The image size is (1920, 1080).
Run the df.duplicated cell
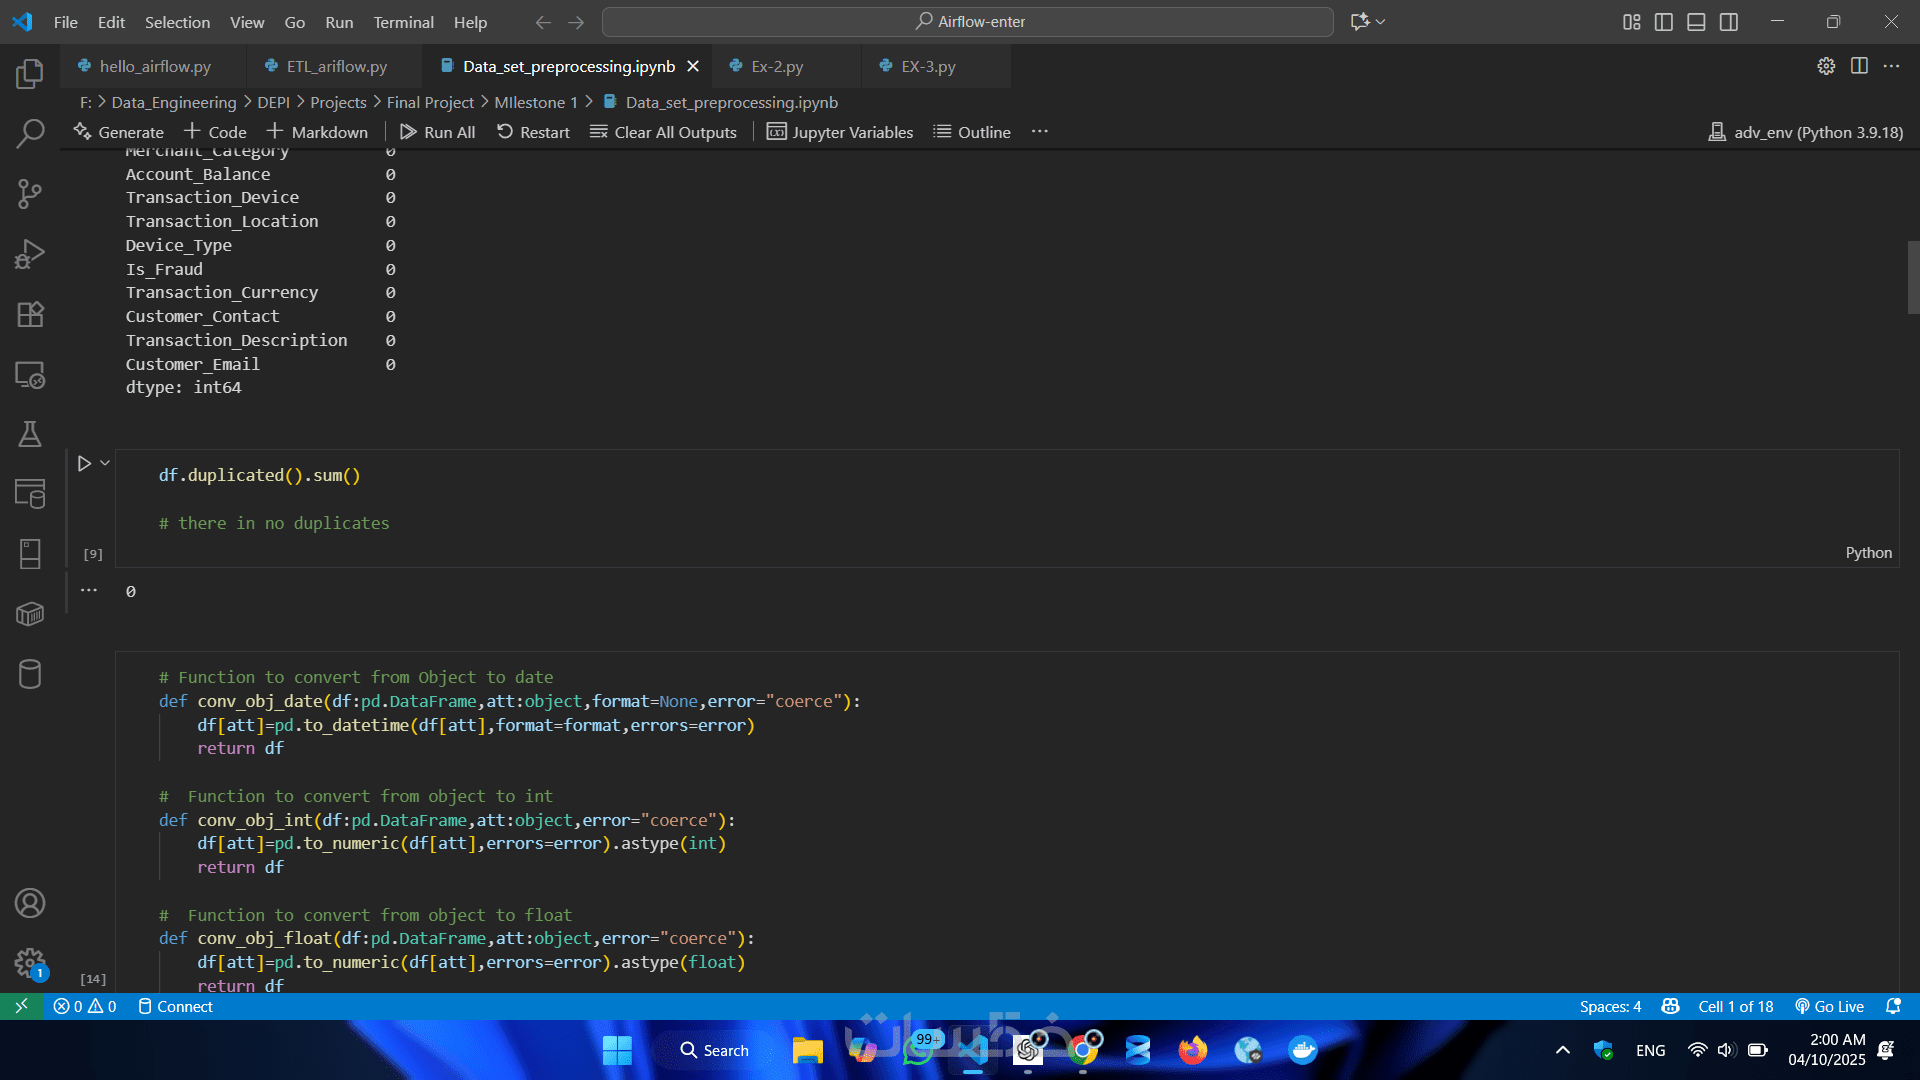point(84,463)
